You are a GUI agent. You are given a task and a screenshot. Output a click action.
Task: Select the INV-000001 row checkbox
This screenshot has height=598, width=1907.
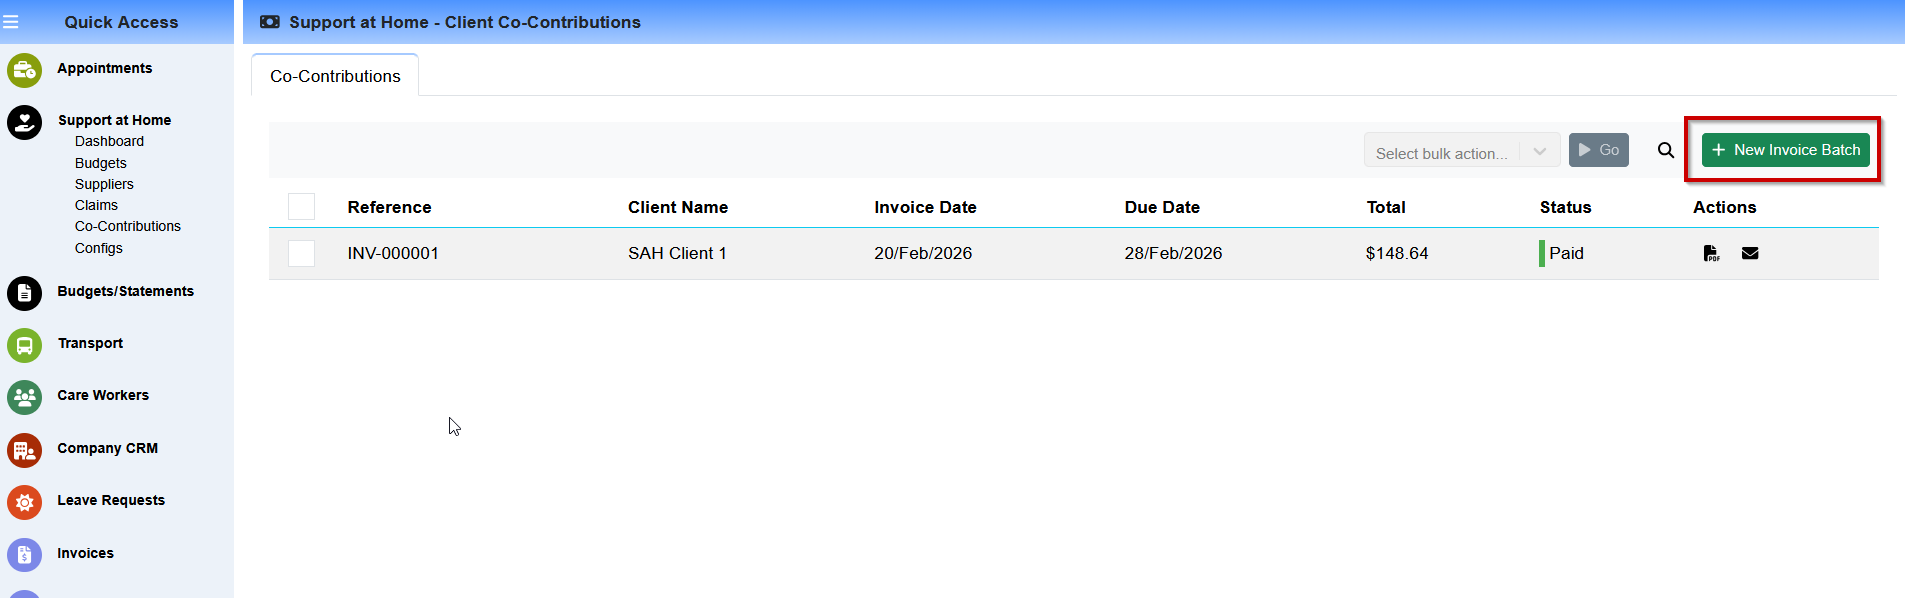click(301, 253)
